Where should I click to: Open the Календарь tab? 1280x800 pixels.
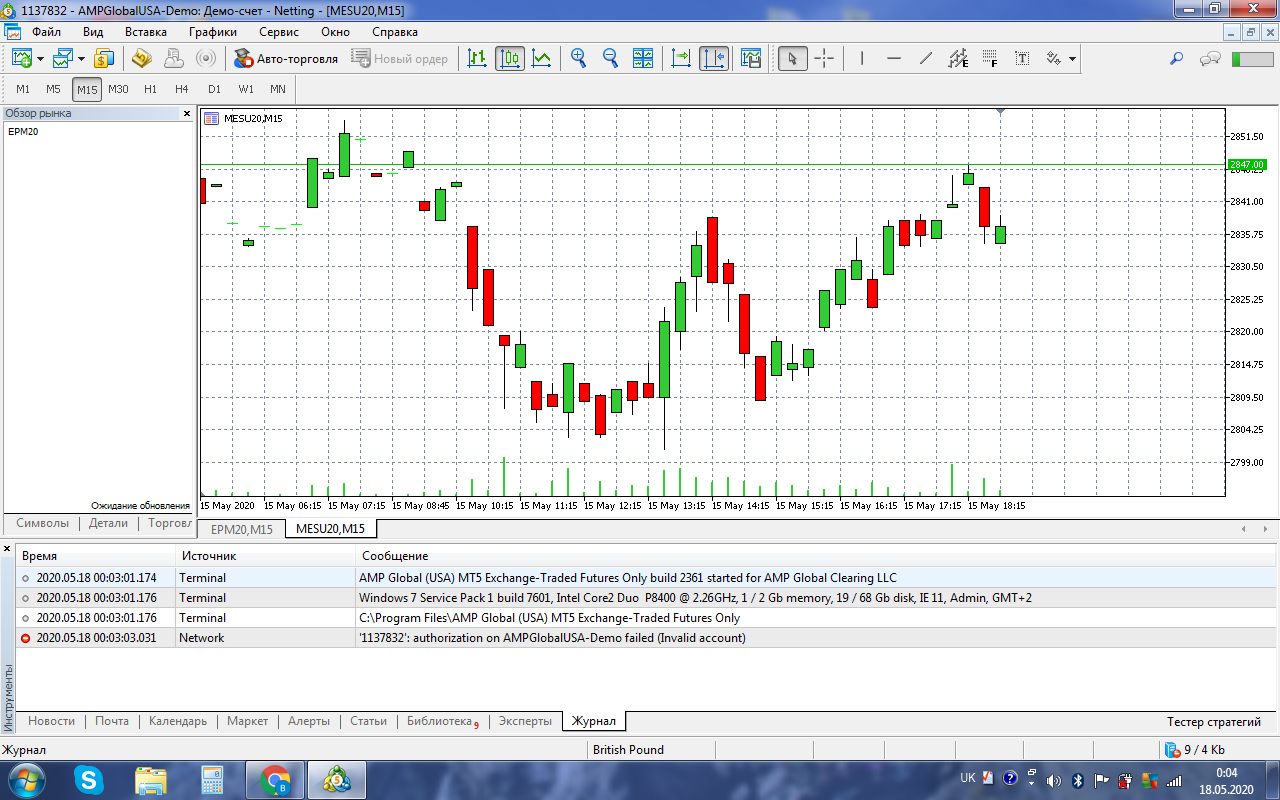click(x=178, y=721)
